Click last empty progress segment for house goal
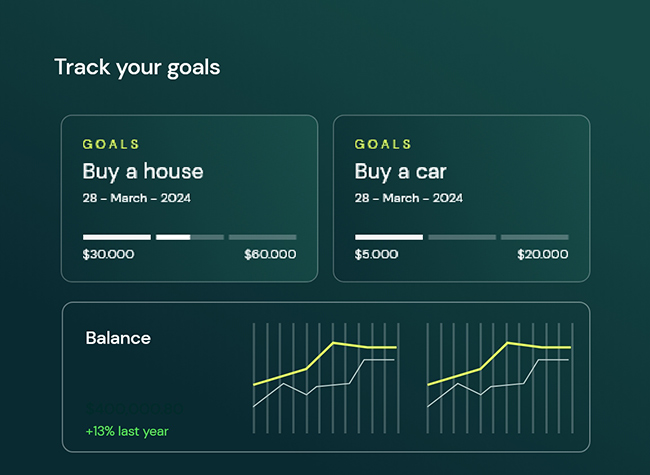Screen dimensions: 650x475 coord(262,237)
